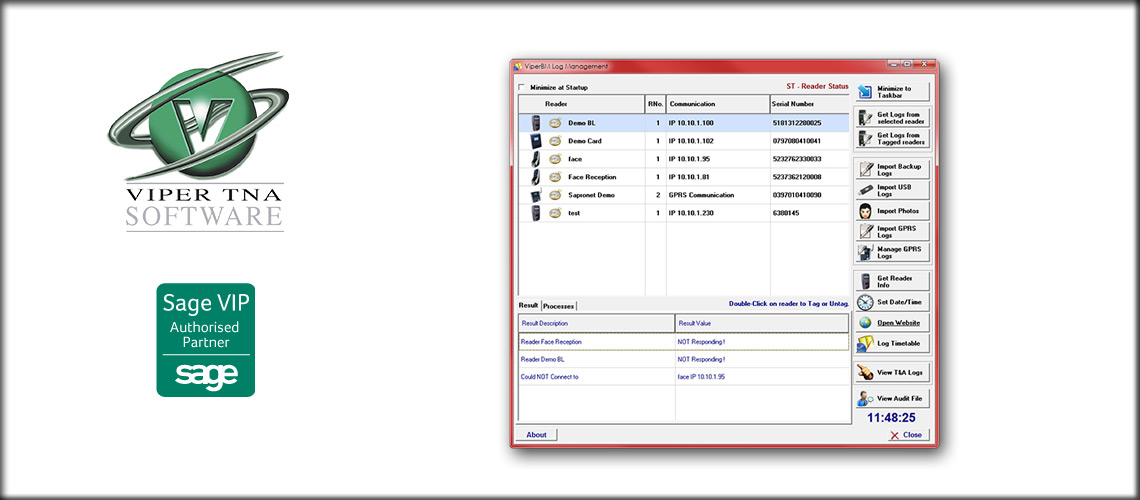Click the woman's face icon on Import Photos
The width and height of the screenshot is (1140, 500).
865,211
